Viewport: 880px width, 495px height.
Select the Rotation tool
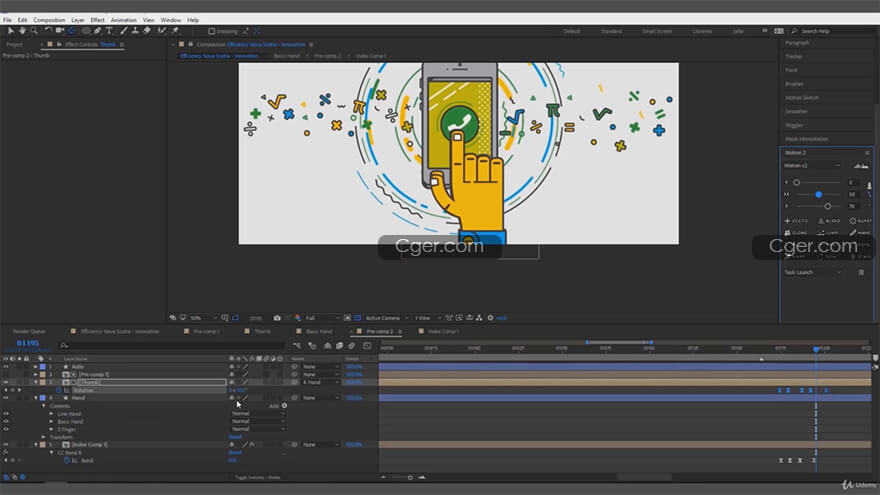48,31
